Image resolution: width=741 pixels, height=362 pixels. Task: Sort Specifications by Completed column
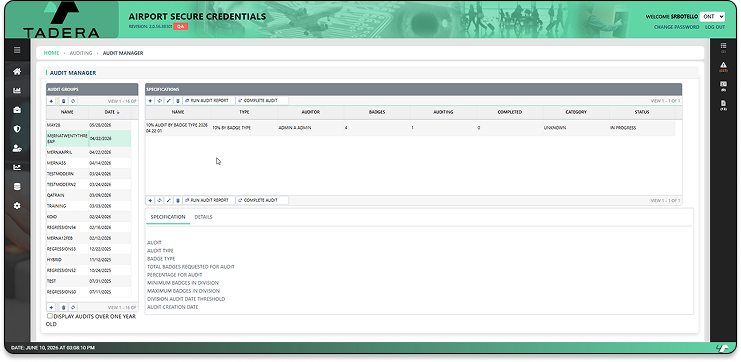click(x=509, y=112)
